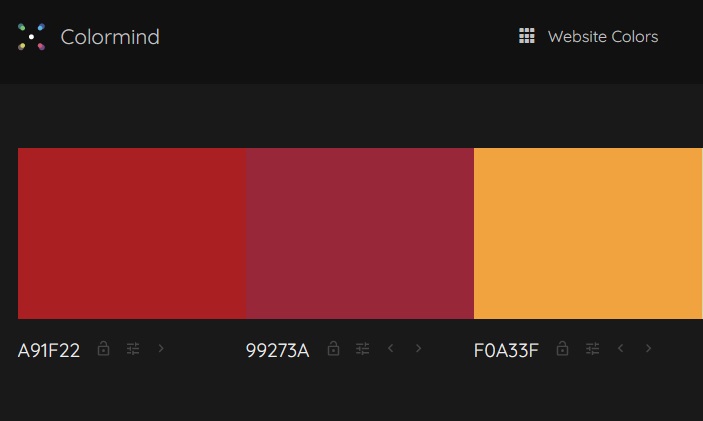Viewport: 703px width, 421px height.
Task: Select the maroon 99273A color swatch
Action: pos(360,234)
